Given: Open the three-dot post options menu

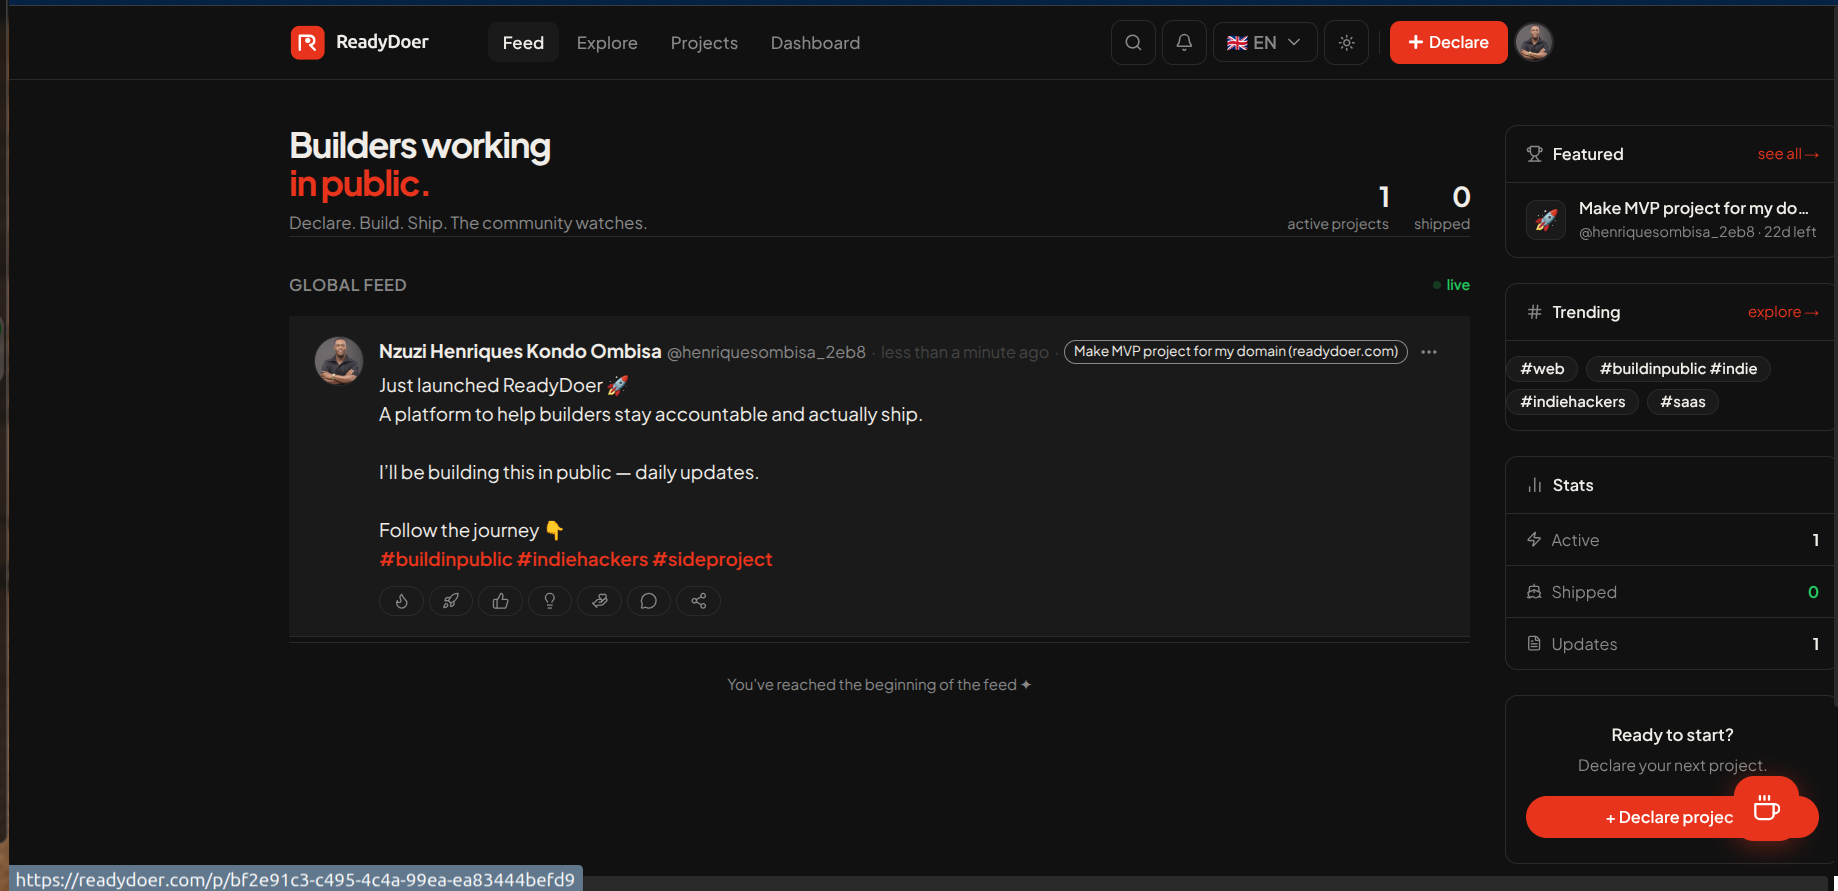Looking at the screenshot, I should [1429, 352].
